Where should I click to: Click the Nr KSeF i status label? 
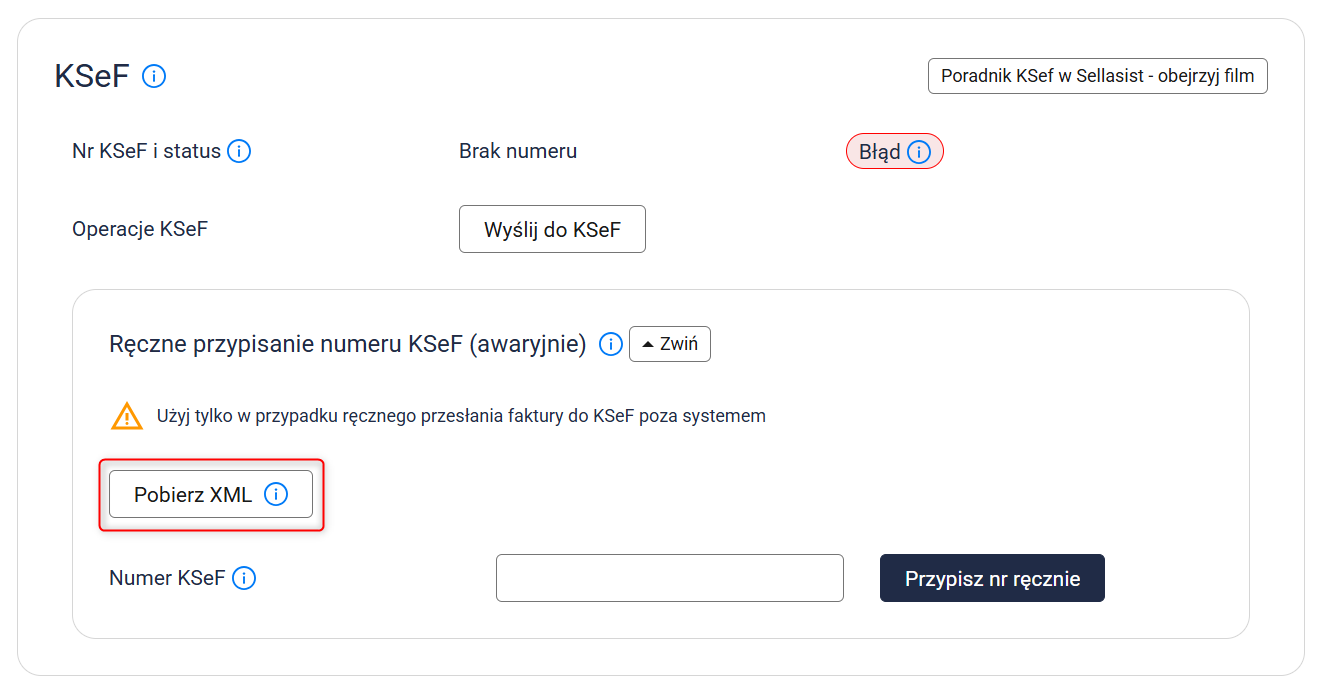(x=146, y=152)
